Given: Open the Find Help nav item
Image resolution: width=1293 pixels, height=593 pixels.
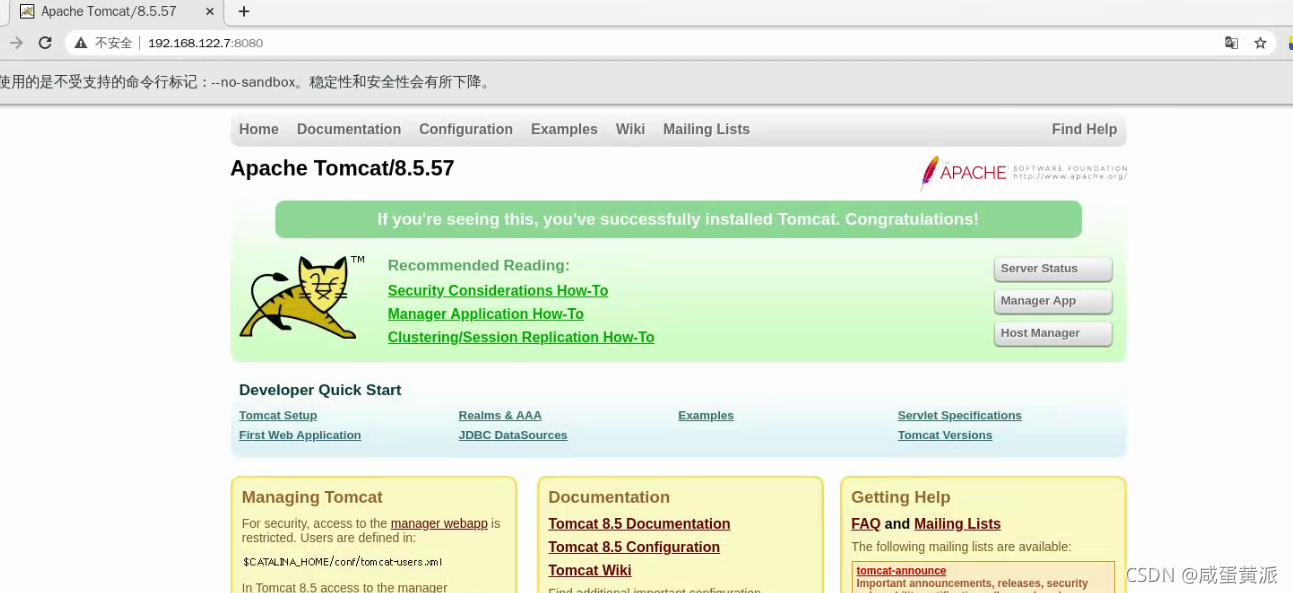Looking at the screenshot, I should point(1084,129).
